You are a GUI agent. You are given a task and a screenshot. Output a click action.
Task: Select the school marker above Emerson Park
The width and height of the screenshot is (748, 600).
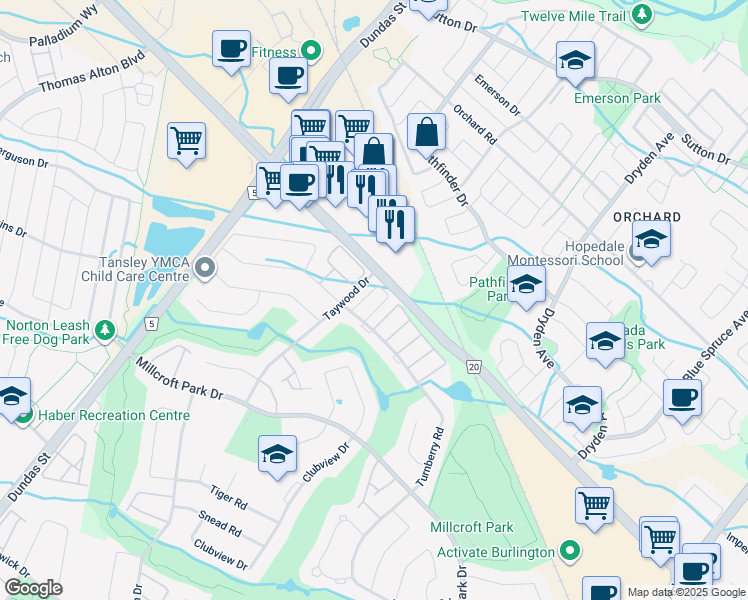click(575, 60)
